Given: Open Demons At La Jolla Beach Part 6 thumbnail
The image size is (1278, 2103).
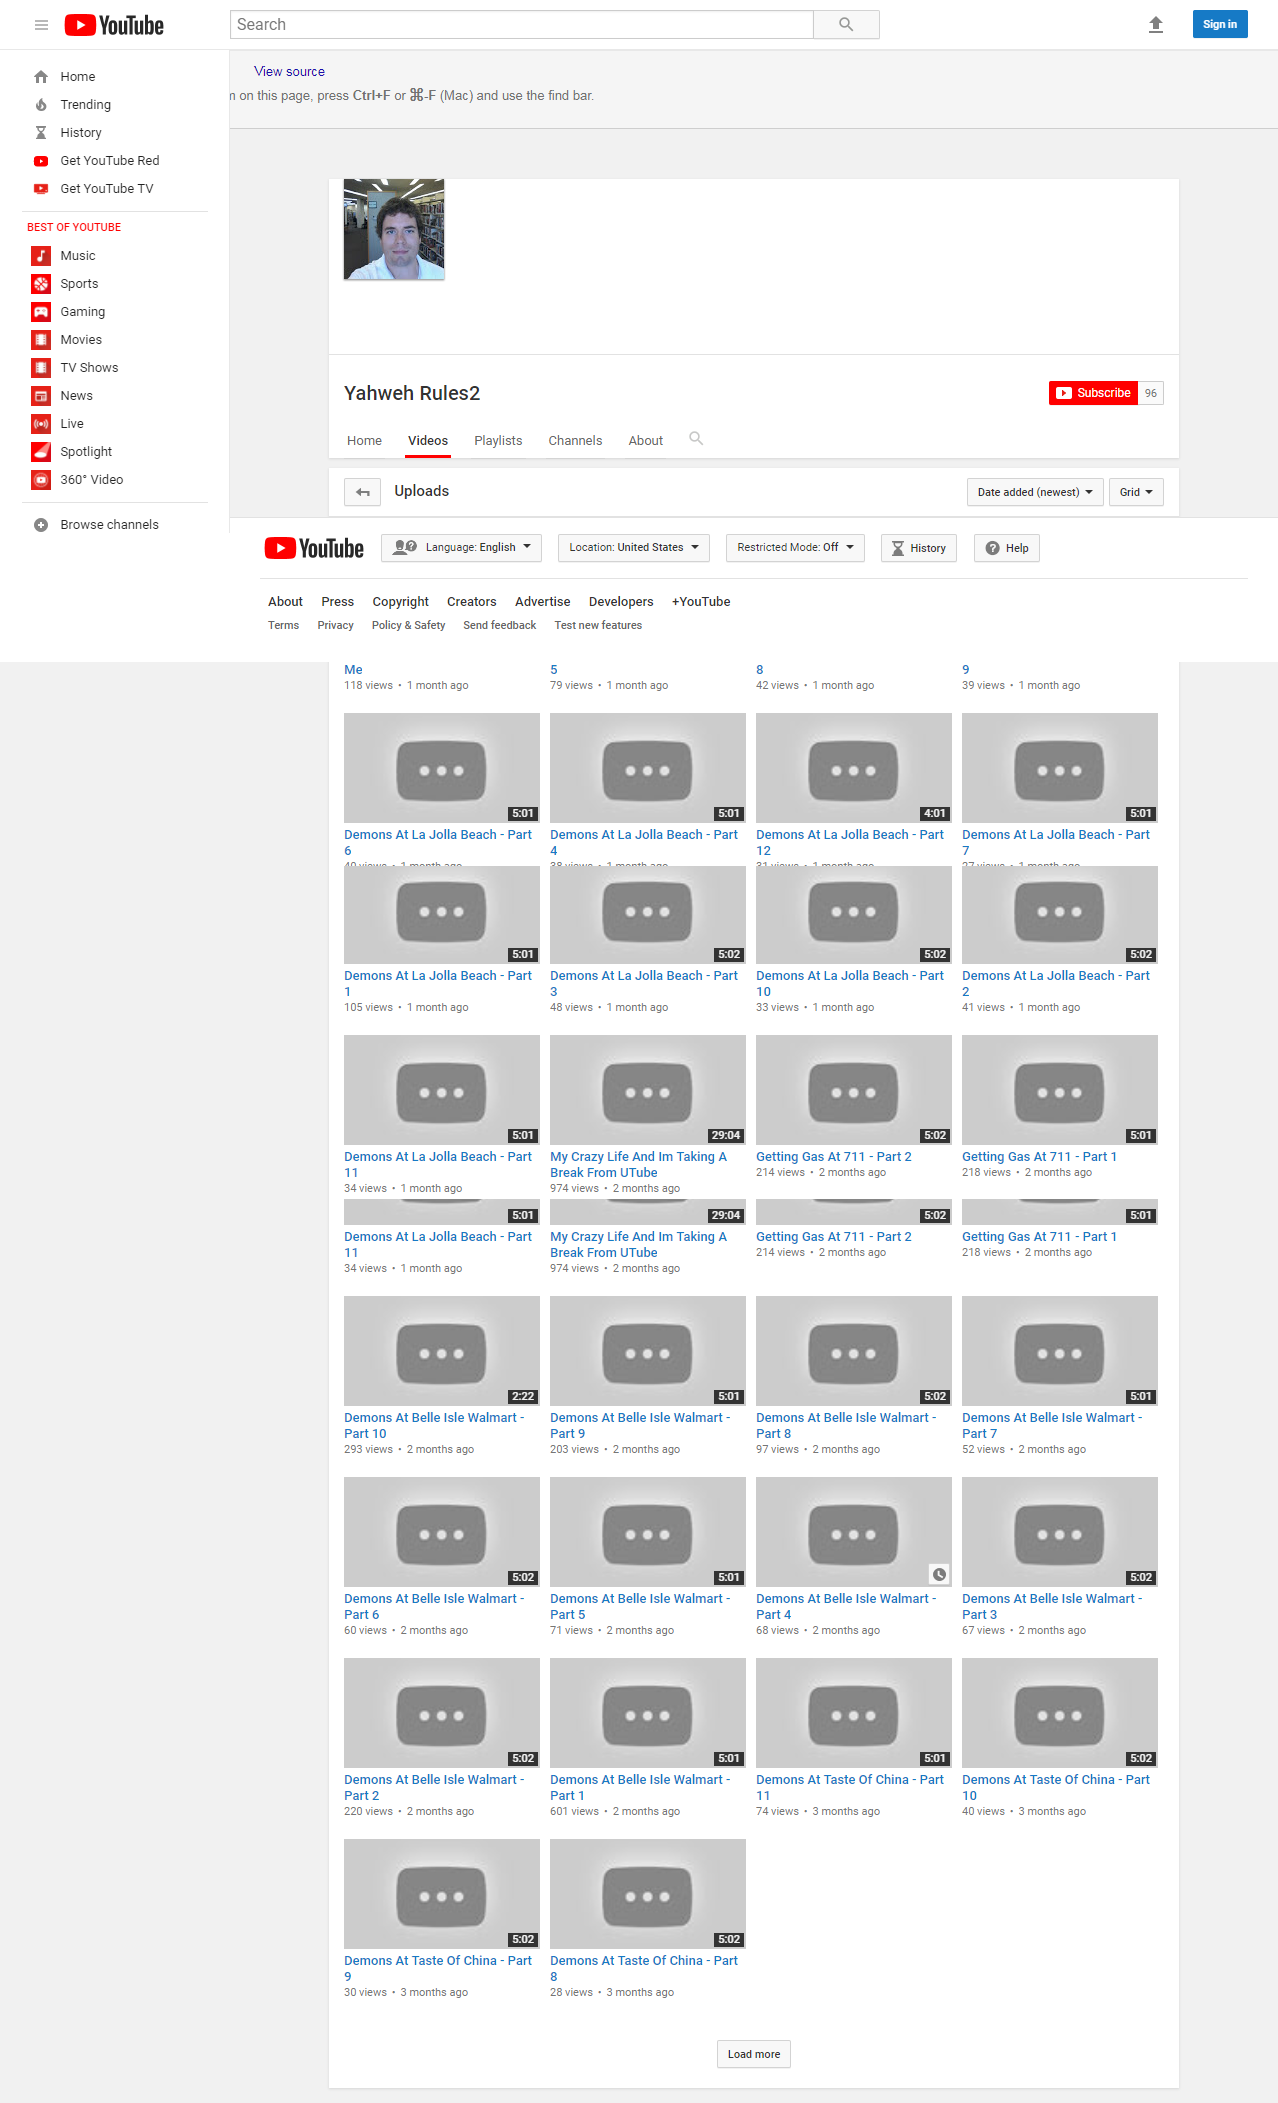Looking at the screenshot, I should 442,768.
